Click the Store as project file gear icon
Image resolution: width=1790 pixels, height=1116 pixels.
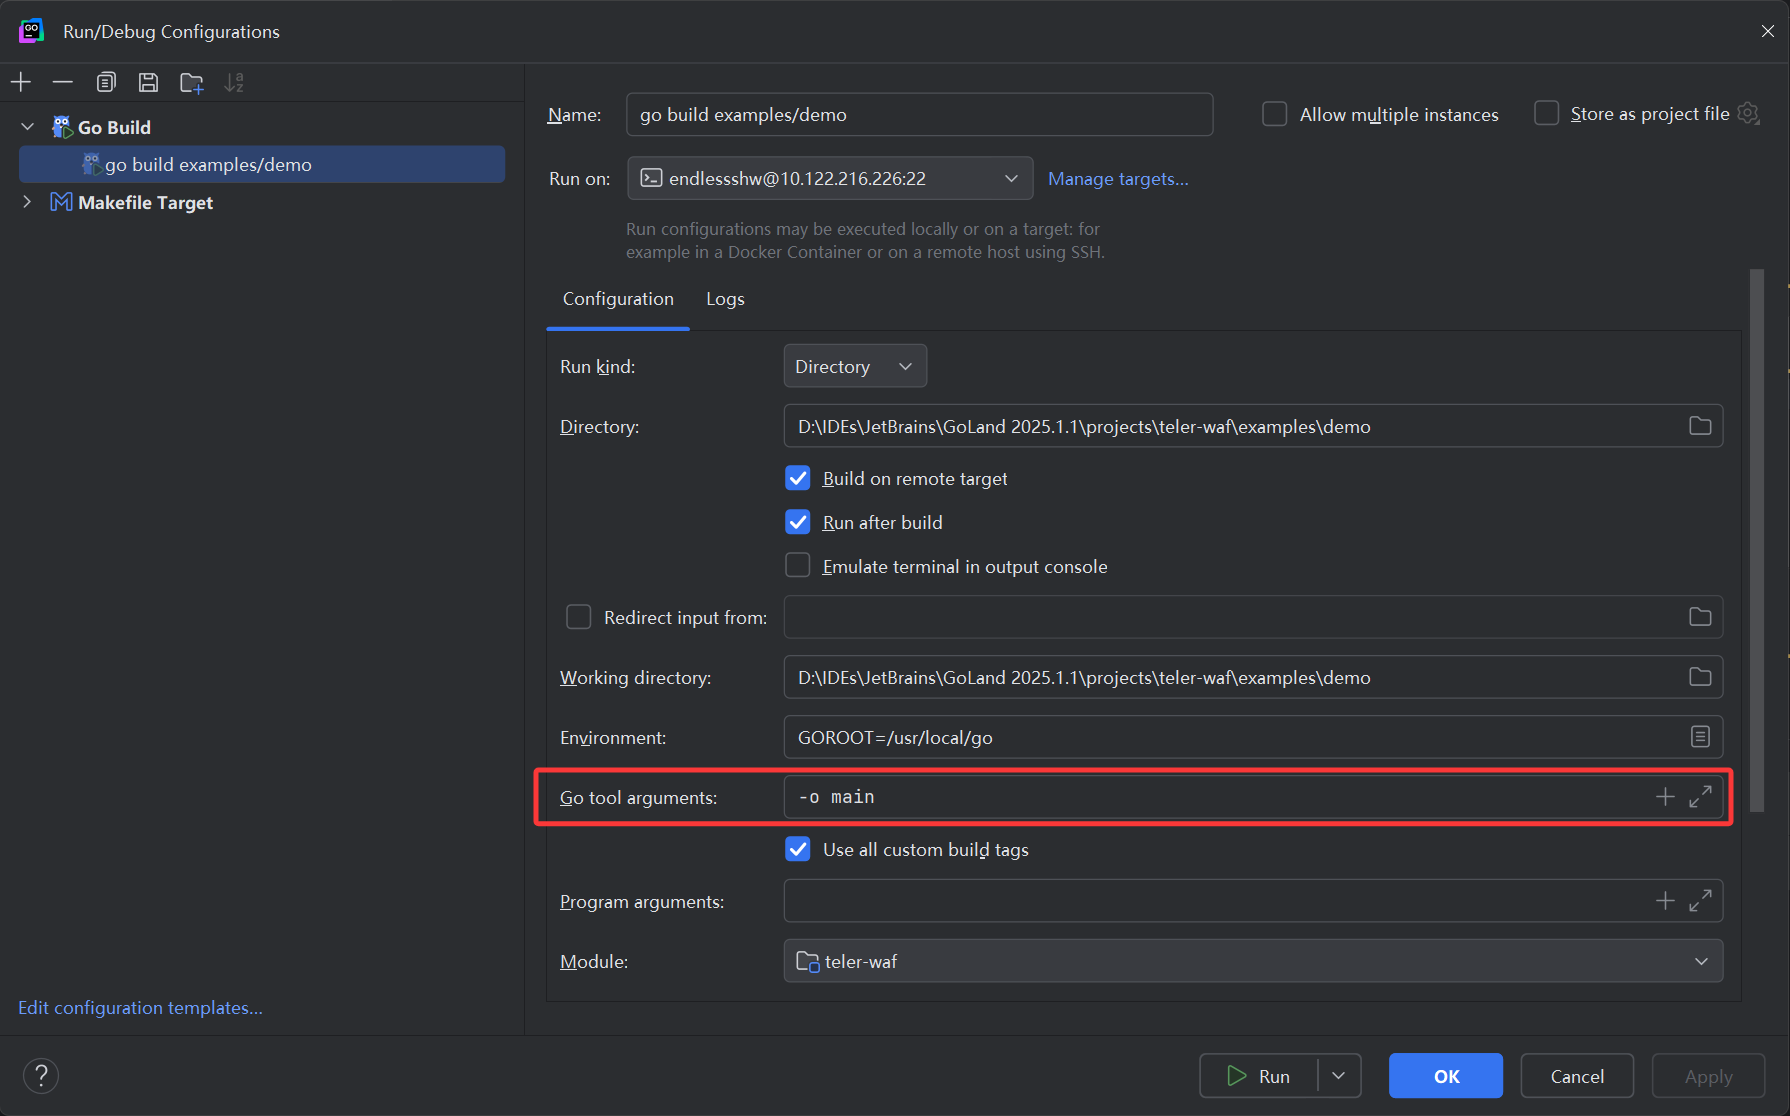pyautogui.click(x=1748, y=113)
